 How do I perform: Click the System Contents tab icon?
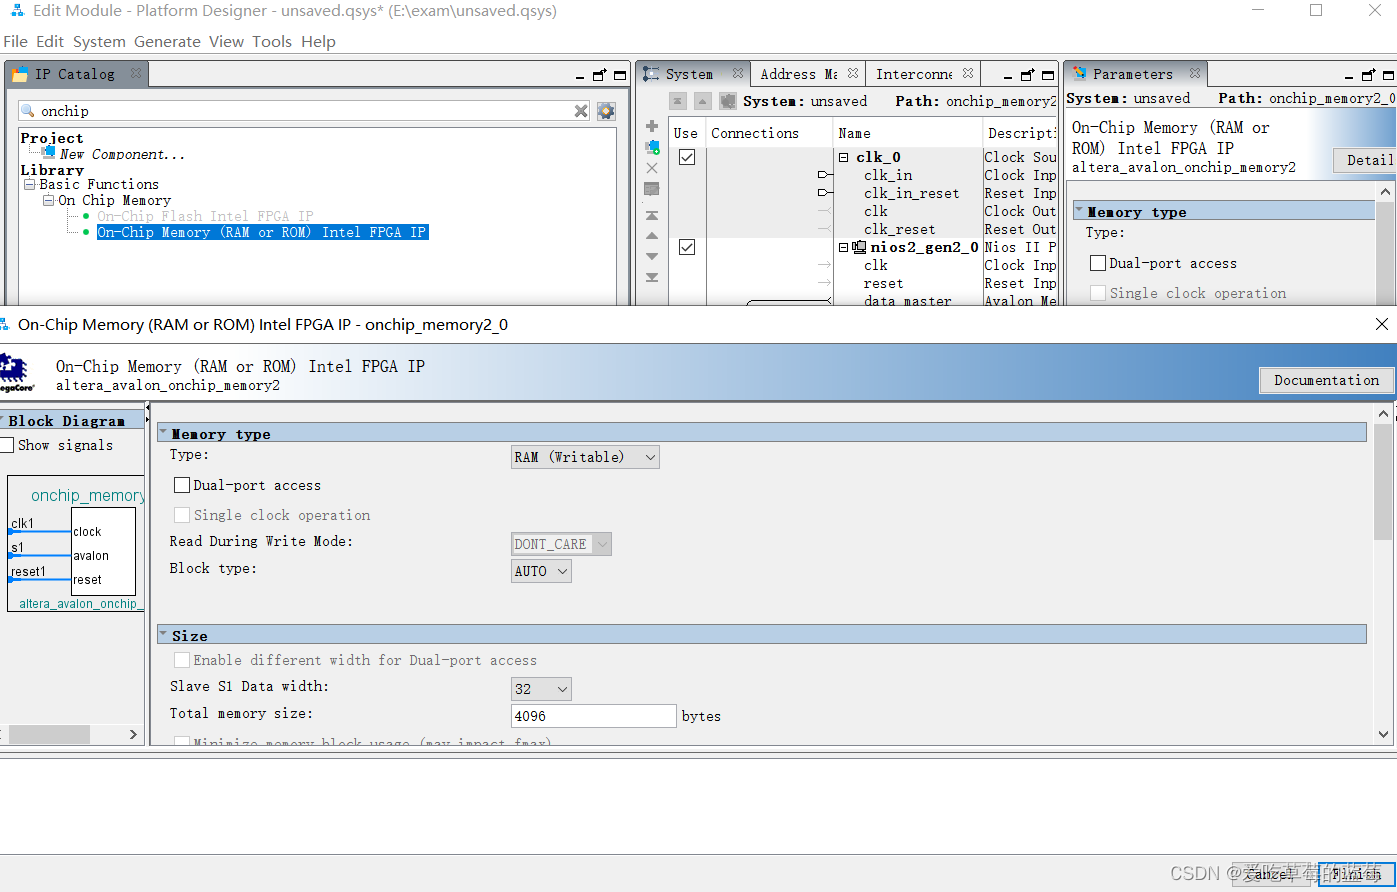coord(652,74)
